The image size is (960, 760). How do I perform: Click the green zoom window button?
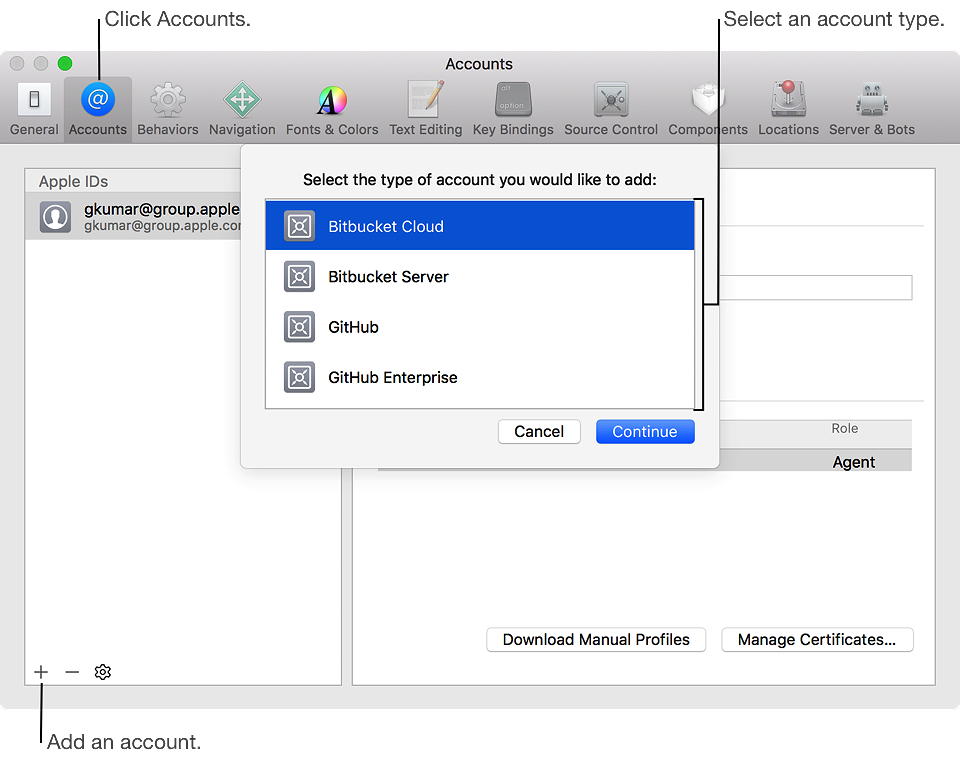point(65,63)
